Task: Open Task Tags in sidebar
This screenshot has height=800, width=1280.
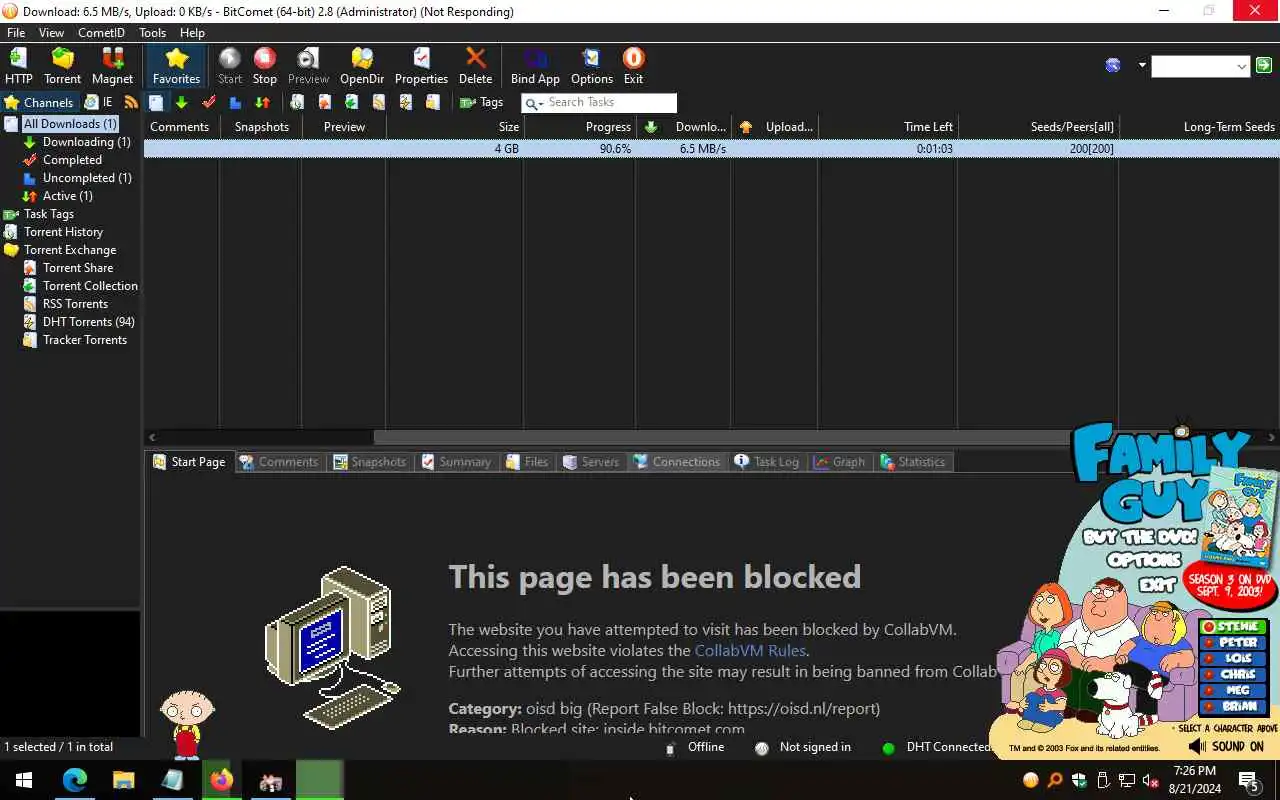Action: click(x=48, y=214)
